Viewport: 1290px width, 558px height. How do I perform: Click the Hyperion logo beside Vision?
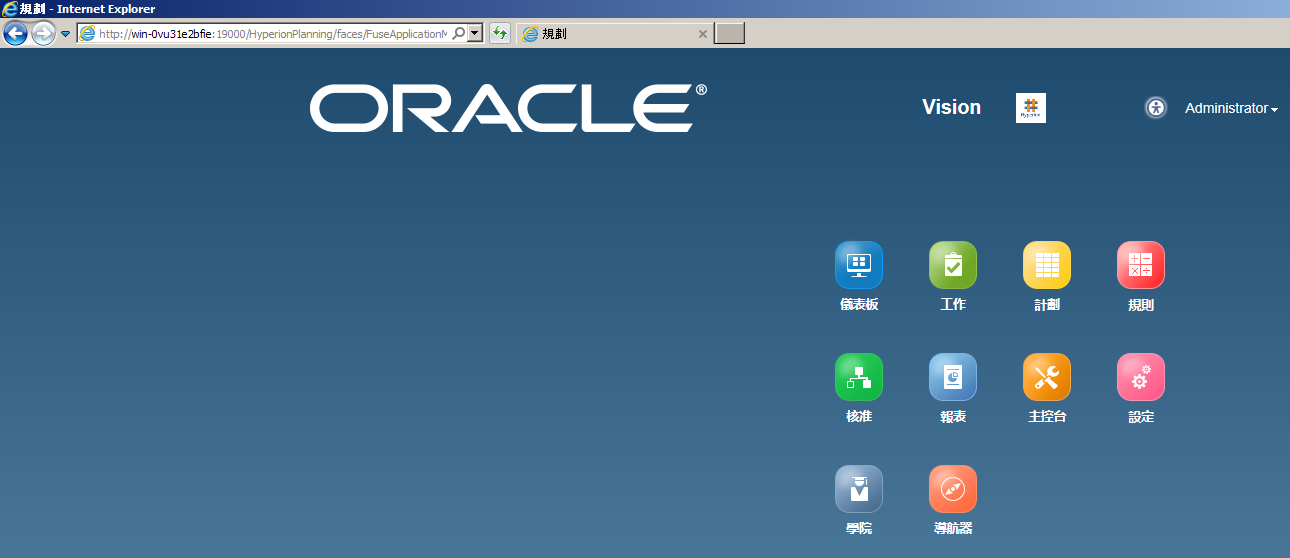tap(1031, 108)
